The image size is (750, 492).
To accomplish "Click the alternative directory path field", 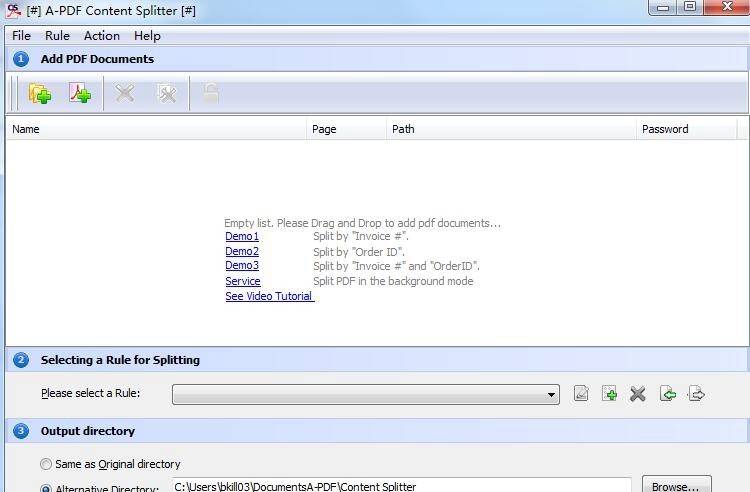I will 402,485.
